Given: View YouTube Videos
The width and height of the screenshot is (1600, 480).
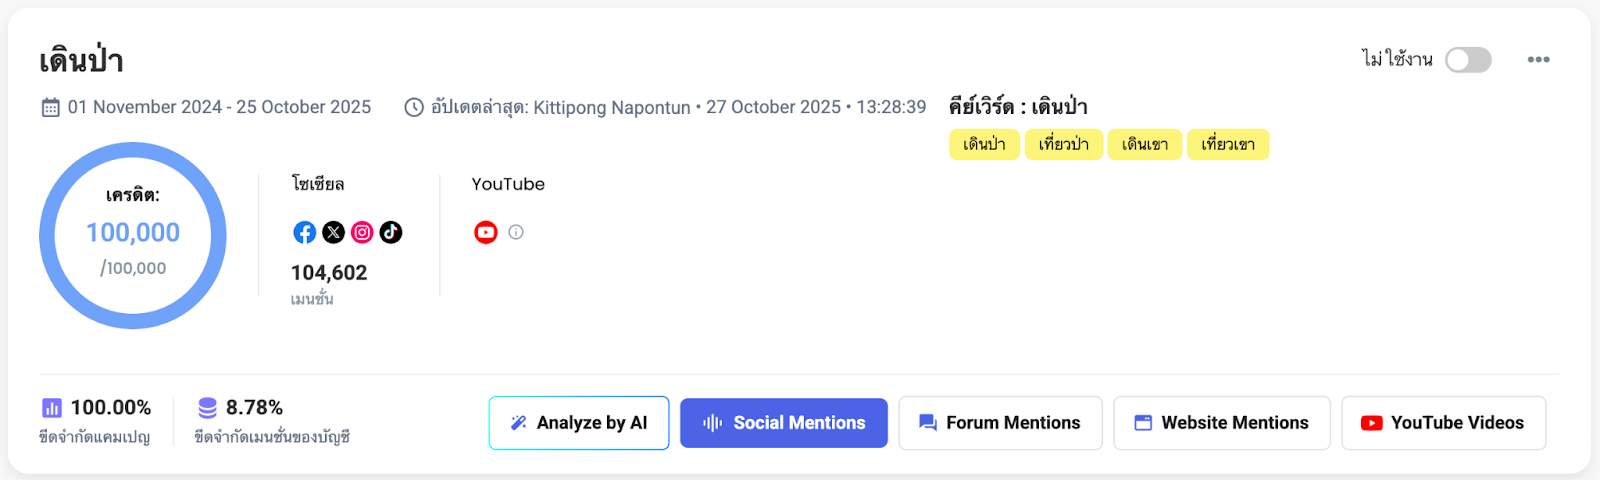Looking at the screenshot, I should 1443,423.
